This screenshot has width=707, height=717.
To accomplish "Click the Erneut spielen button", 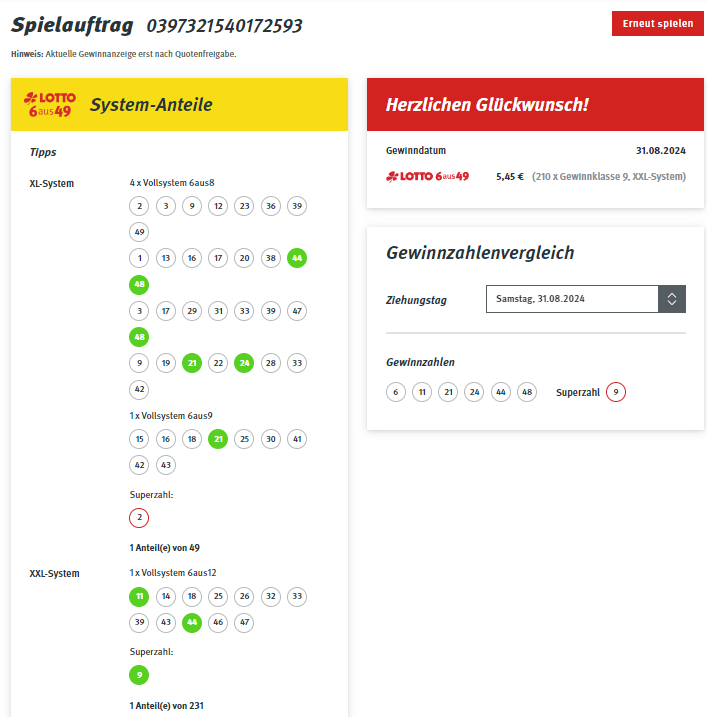I will click(x=657, y=23).
